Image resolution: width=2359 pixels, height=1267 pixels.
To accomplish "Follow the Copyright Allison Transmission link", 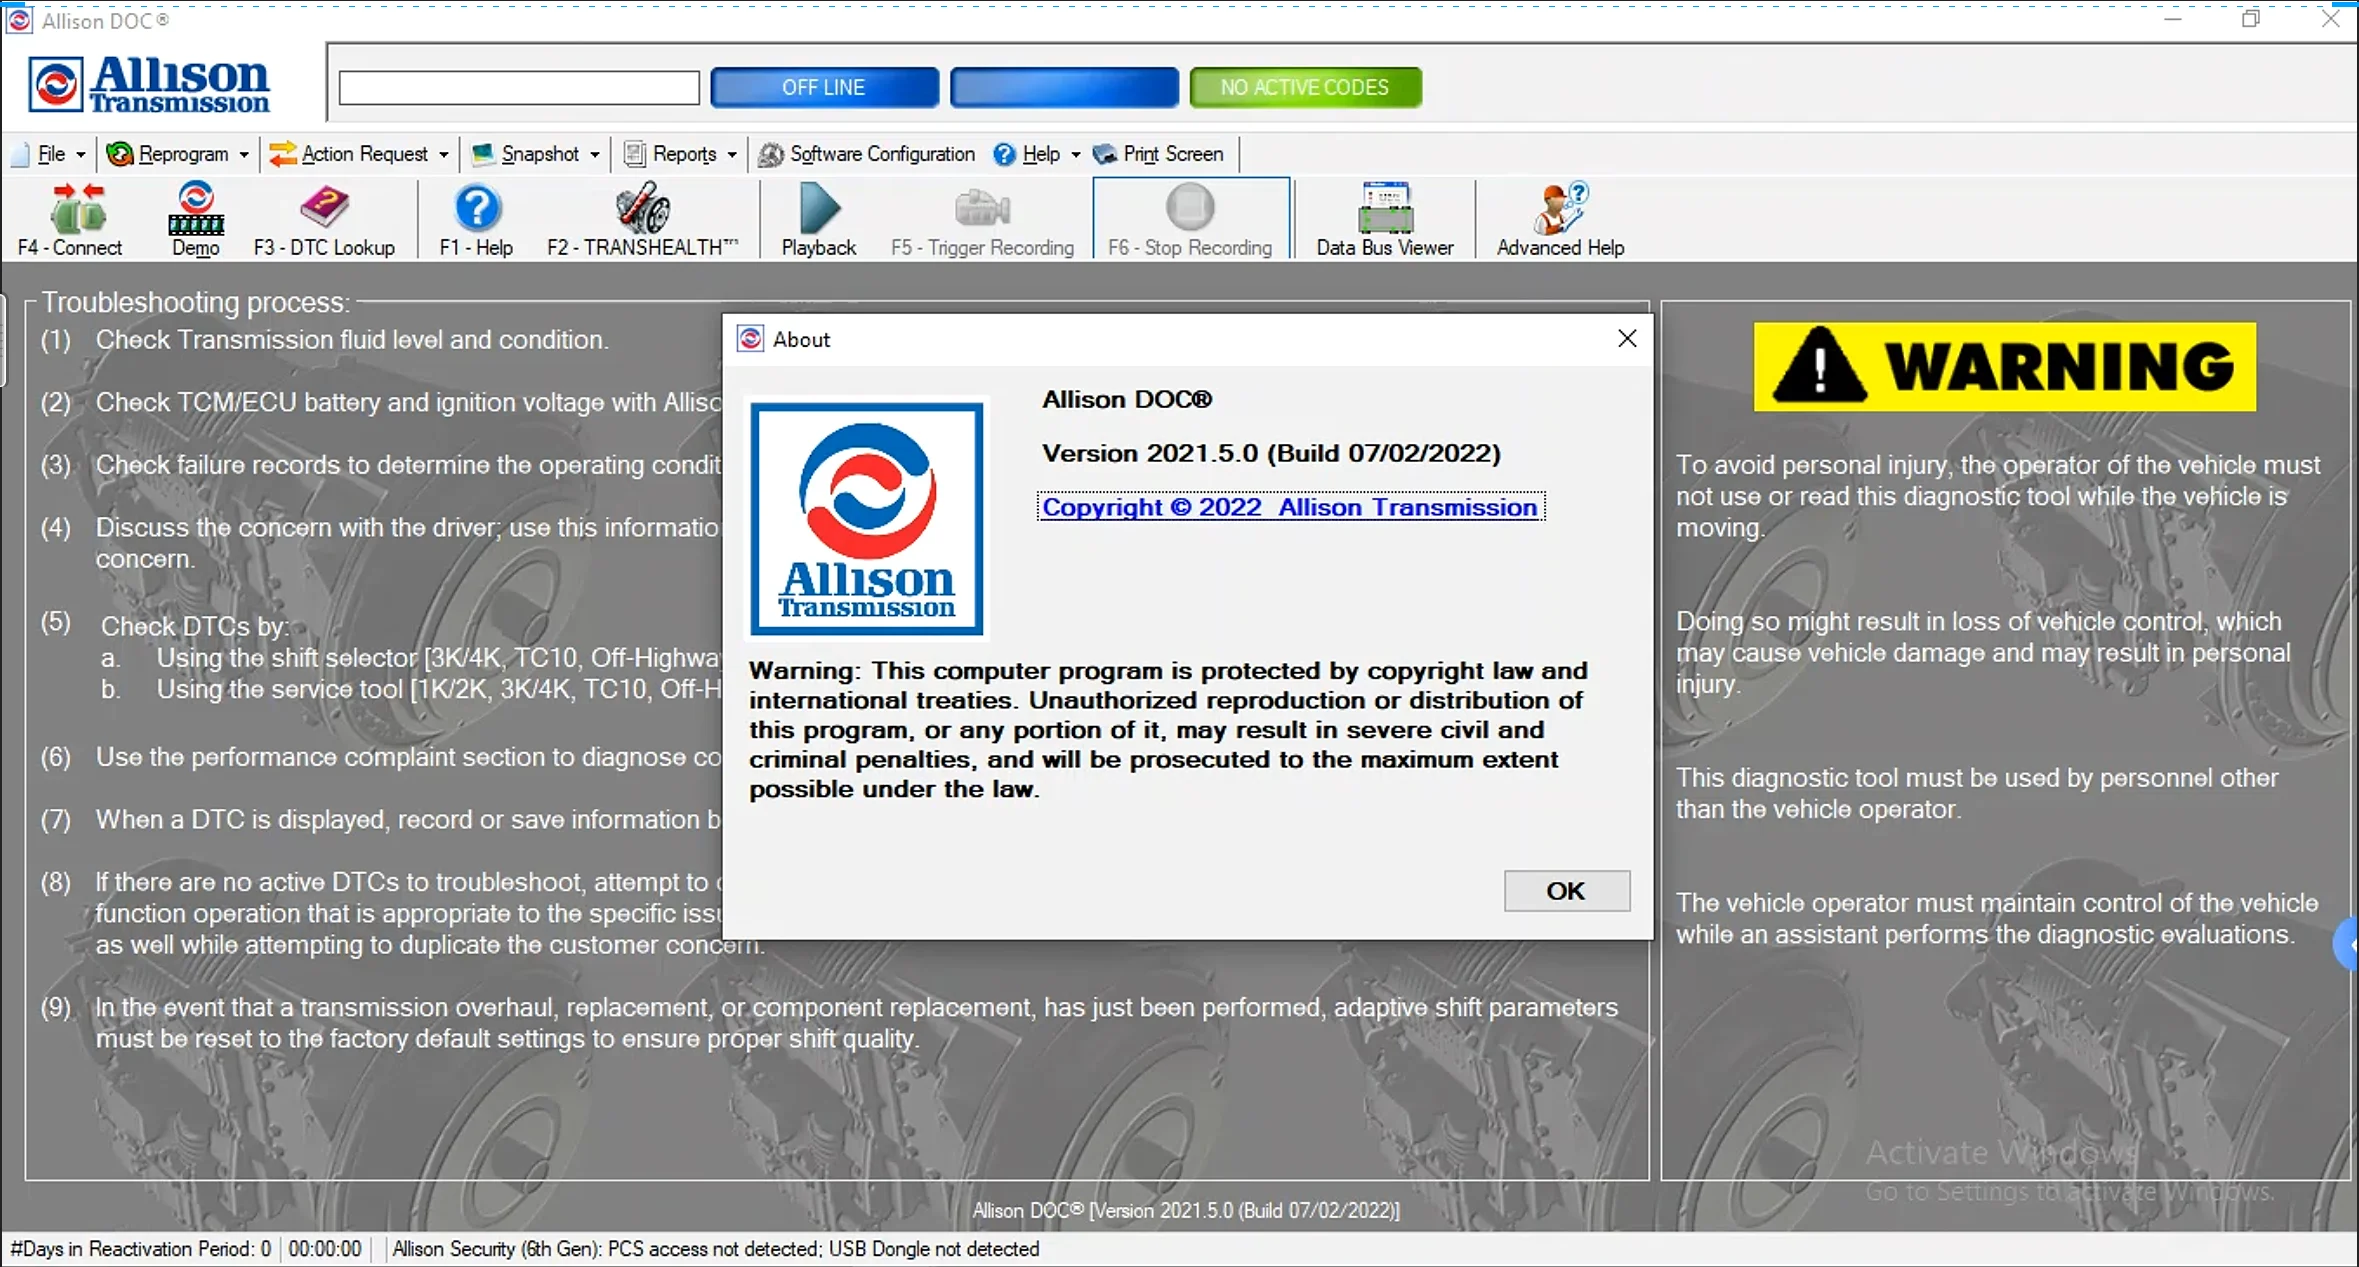I will [x=1290, y=507].
